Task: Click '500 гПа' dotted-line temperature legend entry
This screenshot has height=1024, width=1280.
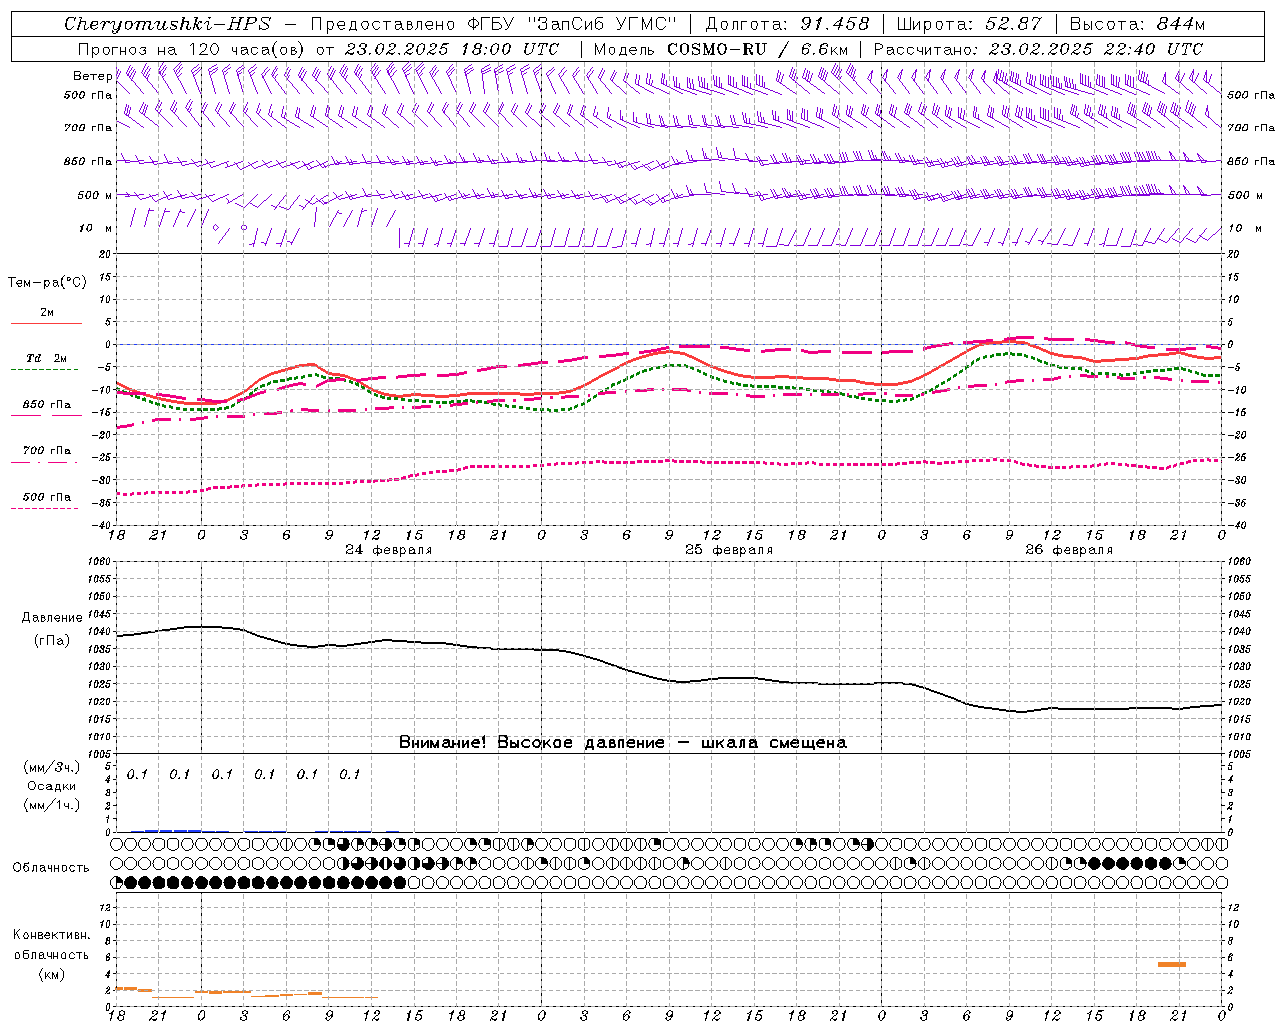Action: tap(47, 497)
